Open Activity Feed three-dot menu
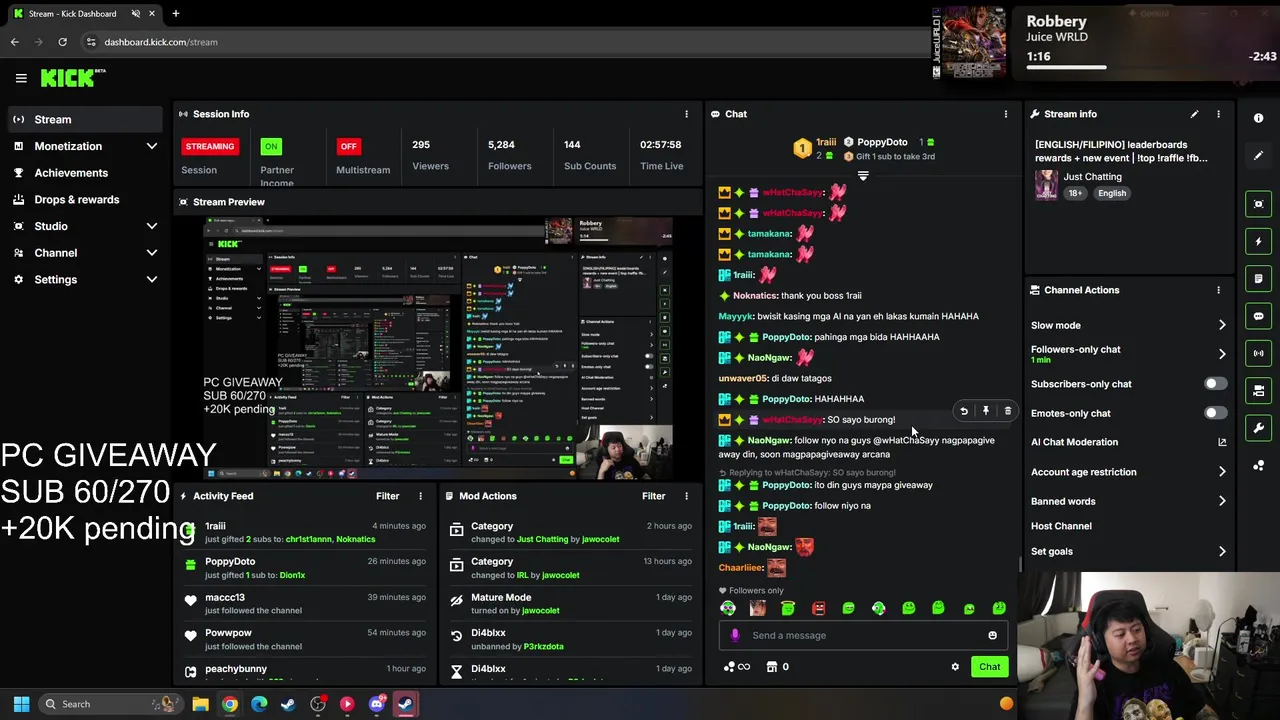Viewport: 1280px width, 720px height. coord(420,496)
